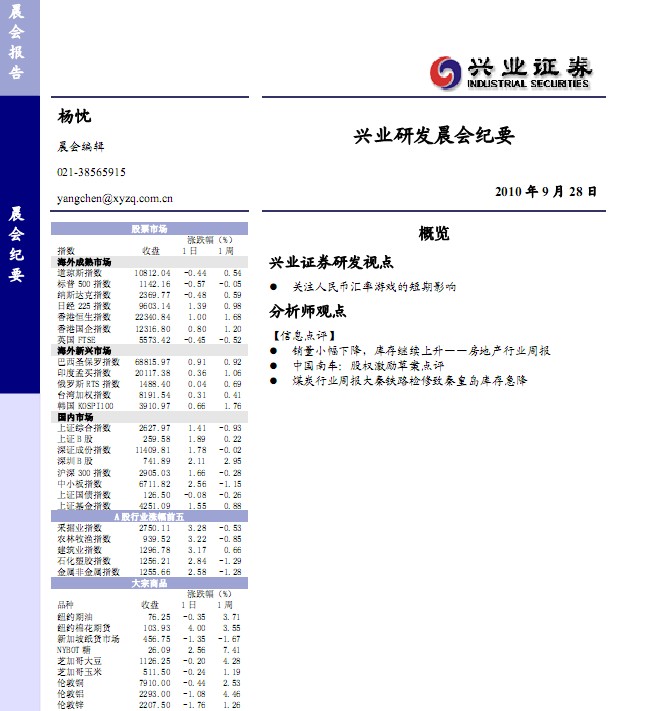
Task: Click the 上证综合指数 row label
Action: click(x=84, y=428)
